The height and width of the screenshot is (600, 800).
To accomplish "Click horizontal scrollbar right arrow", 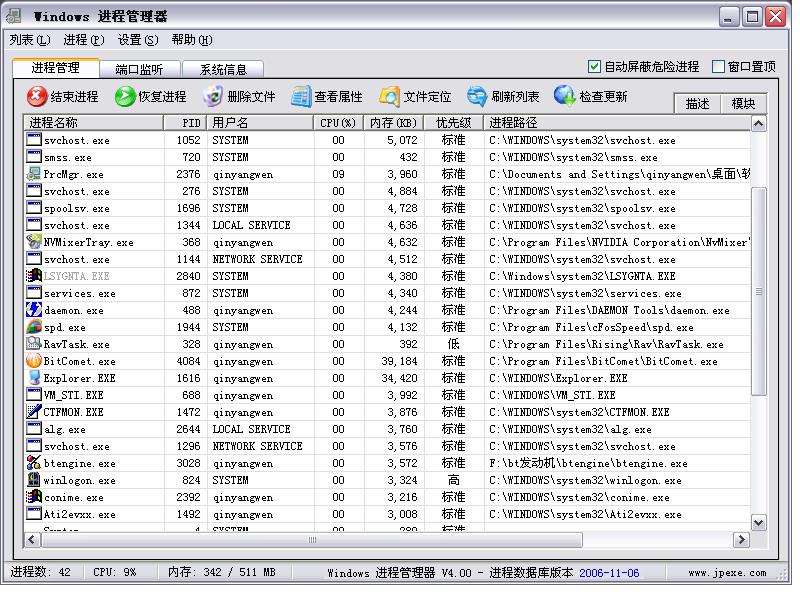I will pyautogui.click(x=741, y=539).
